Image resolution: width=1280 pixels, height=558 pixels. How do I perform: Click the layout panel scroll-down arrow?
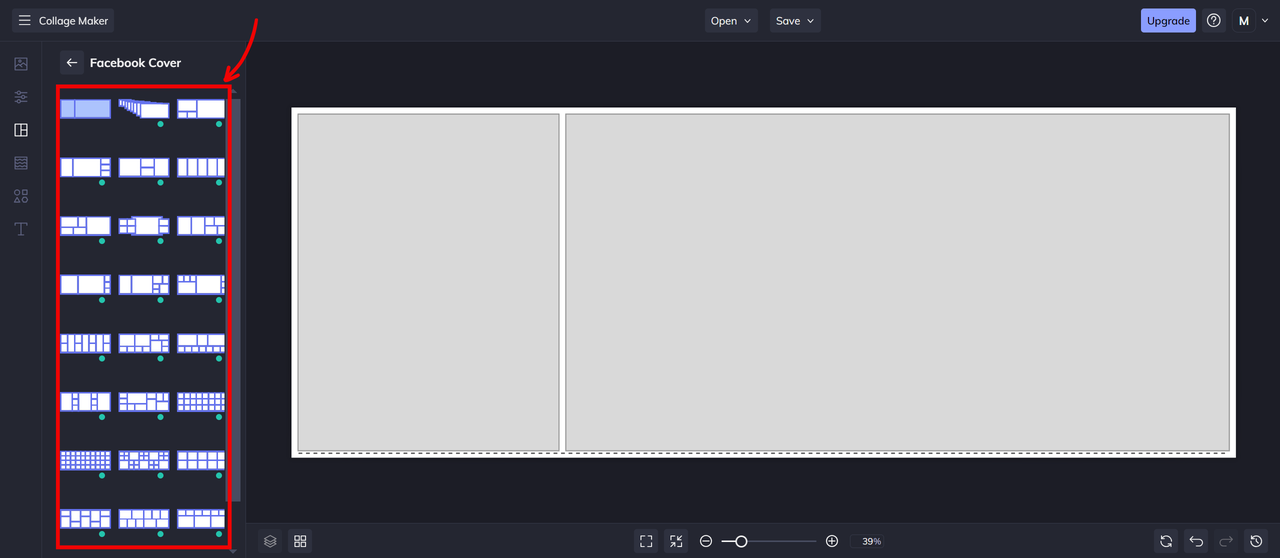coord(233,550)
